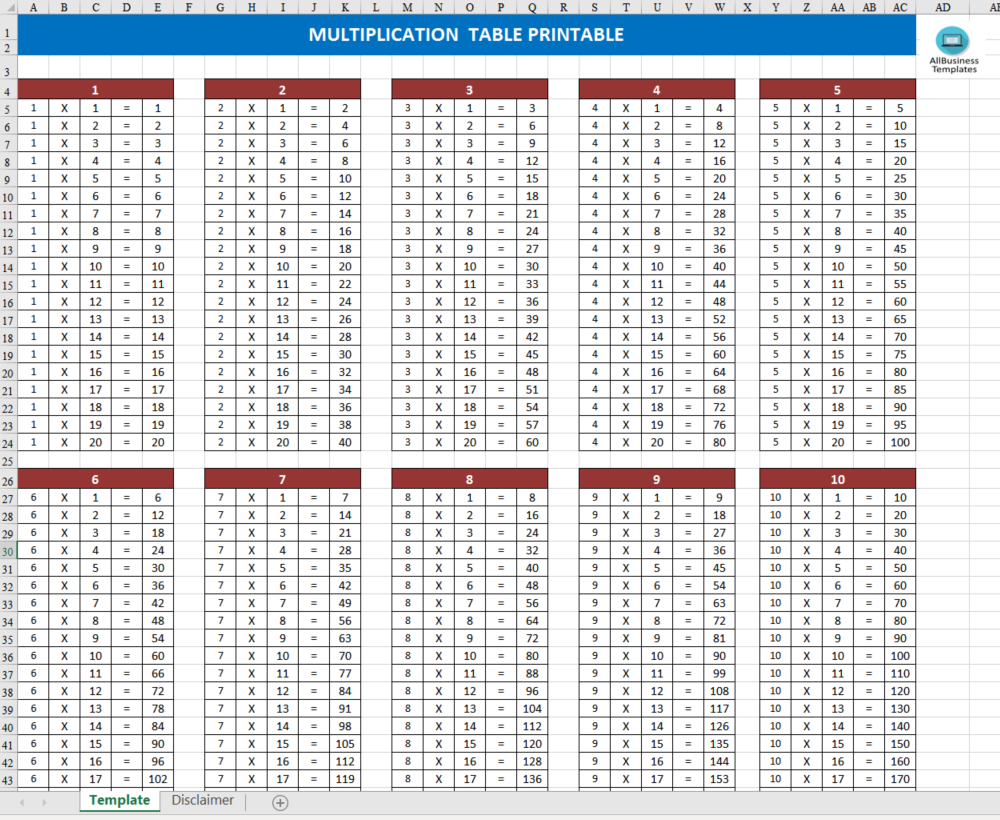The height and width of the screenshot is (820, 1000).
Task: Switch to the Disclaimer sheet tab
Action: [202, 800]
